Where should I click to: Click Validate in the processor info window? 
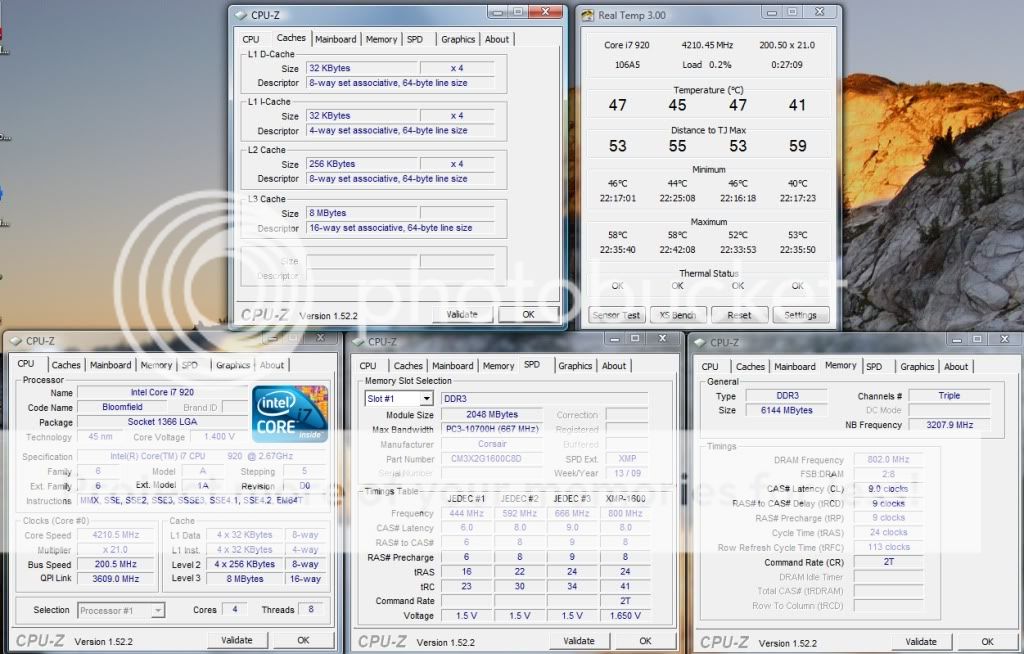tap(236, 640)
